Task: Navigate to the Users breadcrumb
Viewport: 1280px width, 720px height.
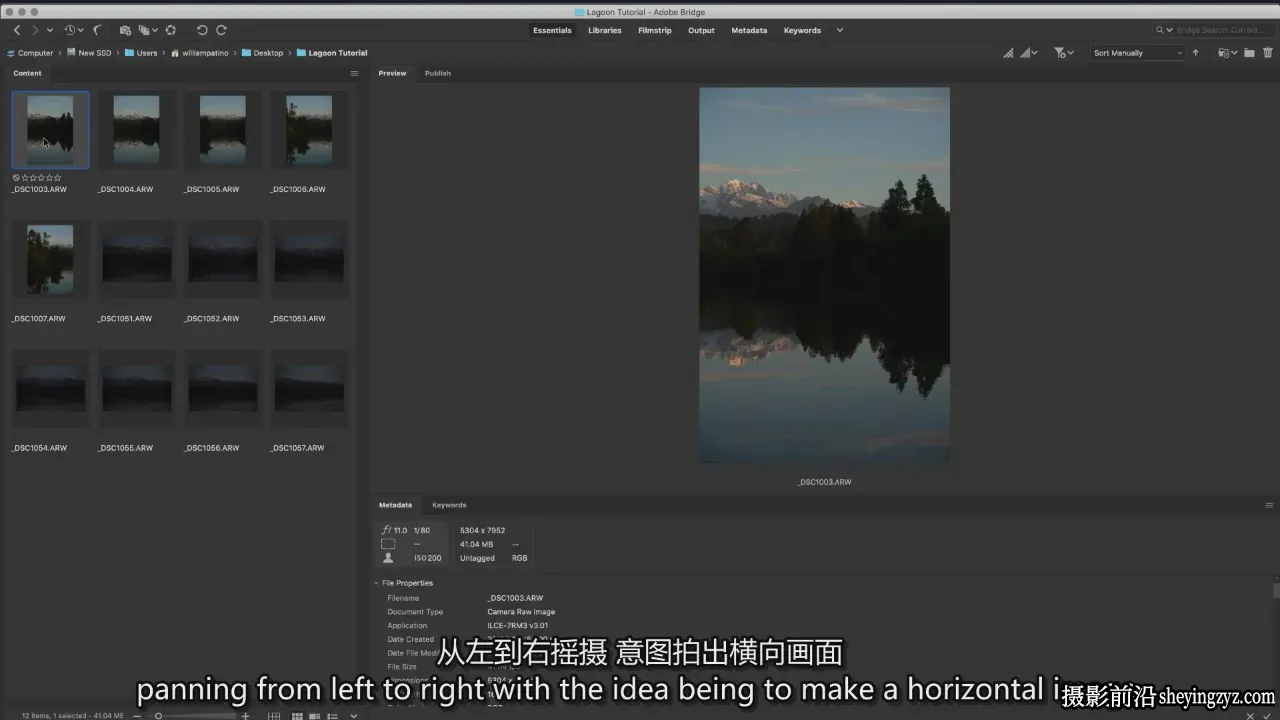Action: pyautogui.click(x=141, y=53)
